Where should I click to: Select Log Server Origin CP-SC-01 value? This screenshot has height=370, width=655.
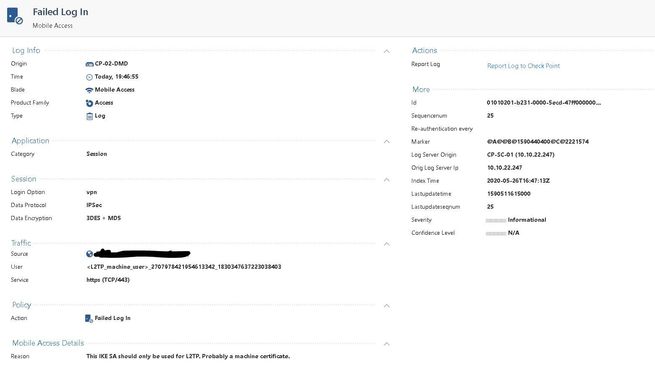tap(520, 155)
